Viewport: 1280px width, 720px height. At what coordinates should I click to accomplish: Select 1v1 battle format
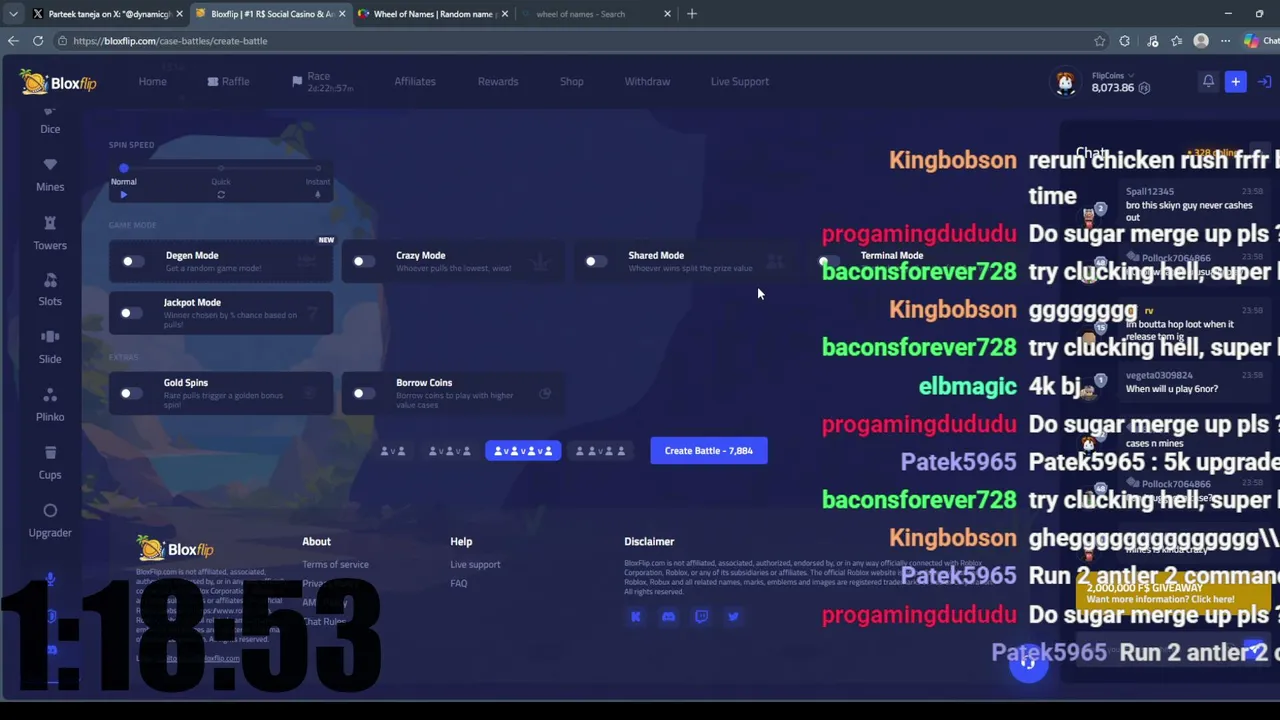393,451
